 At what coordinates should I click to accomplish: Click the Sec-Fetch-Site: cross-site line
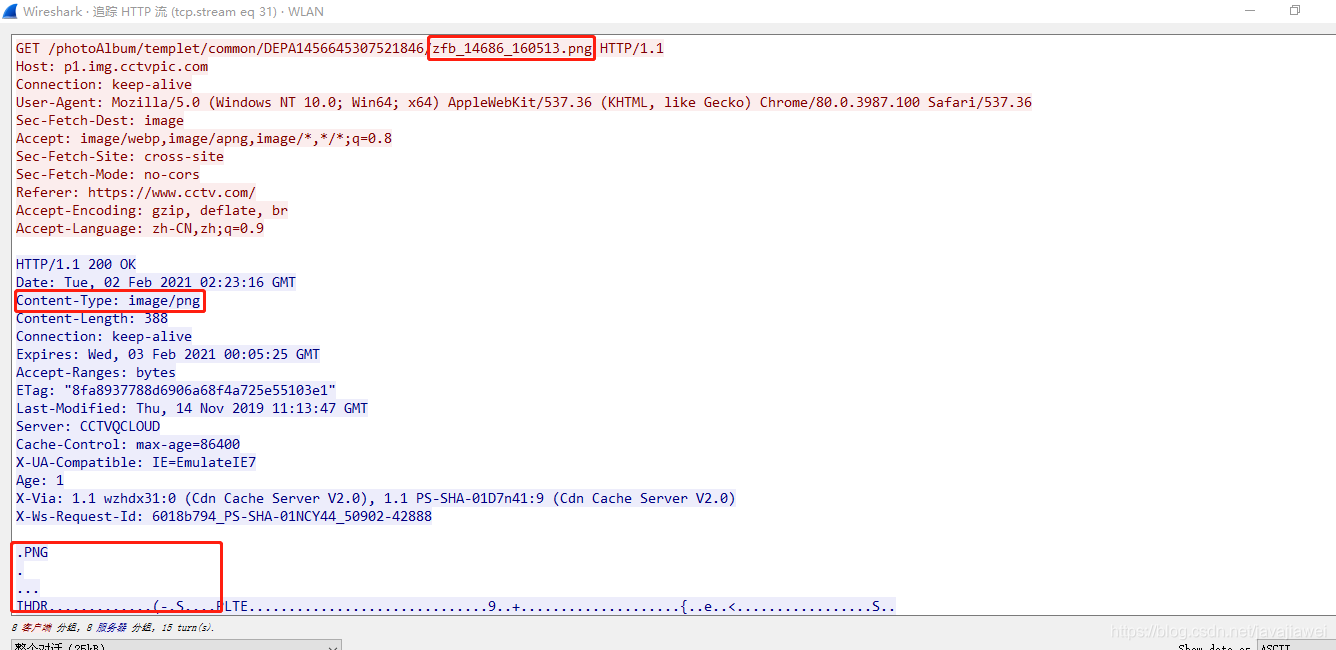pos(120,156)
